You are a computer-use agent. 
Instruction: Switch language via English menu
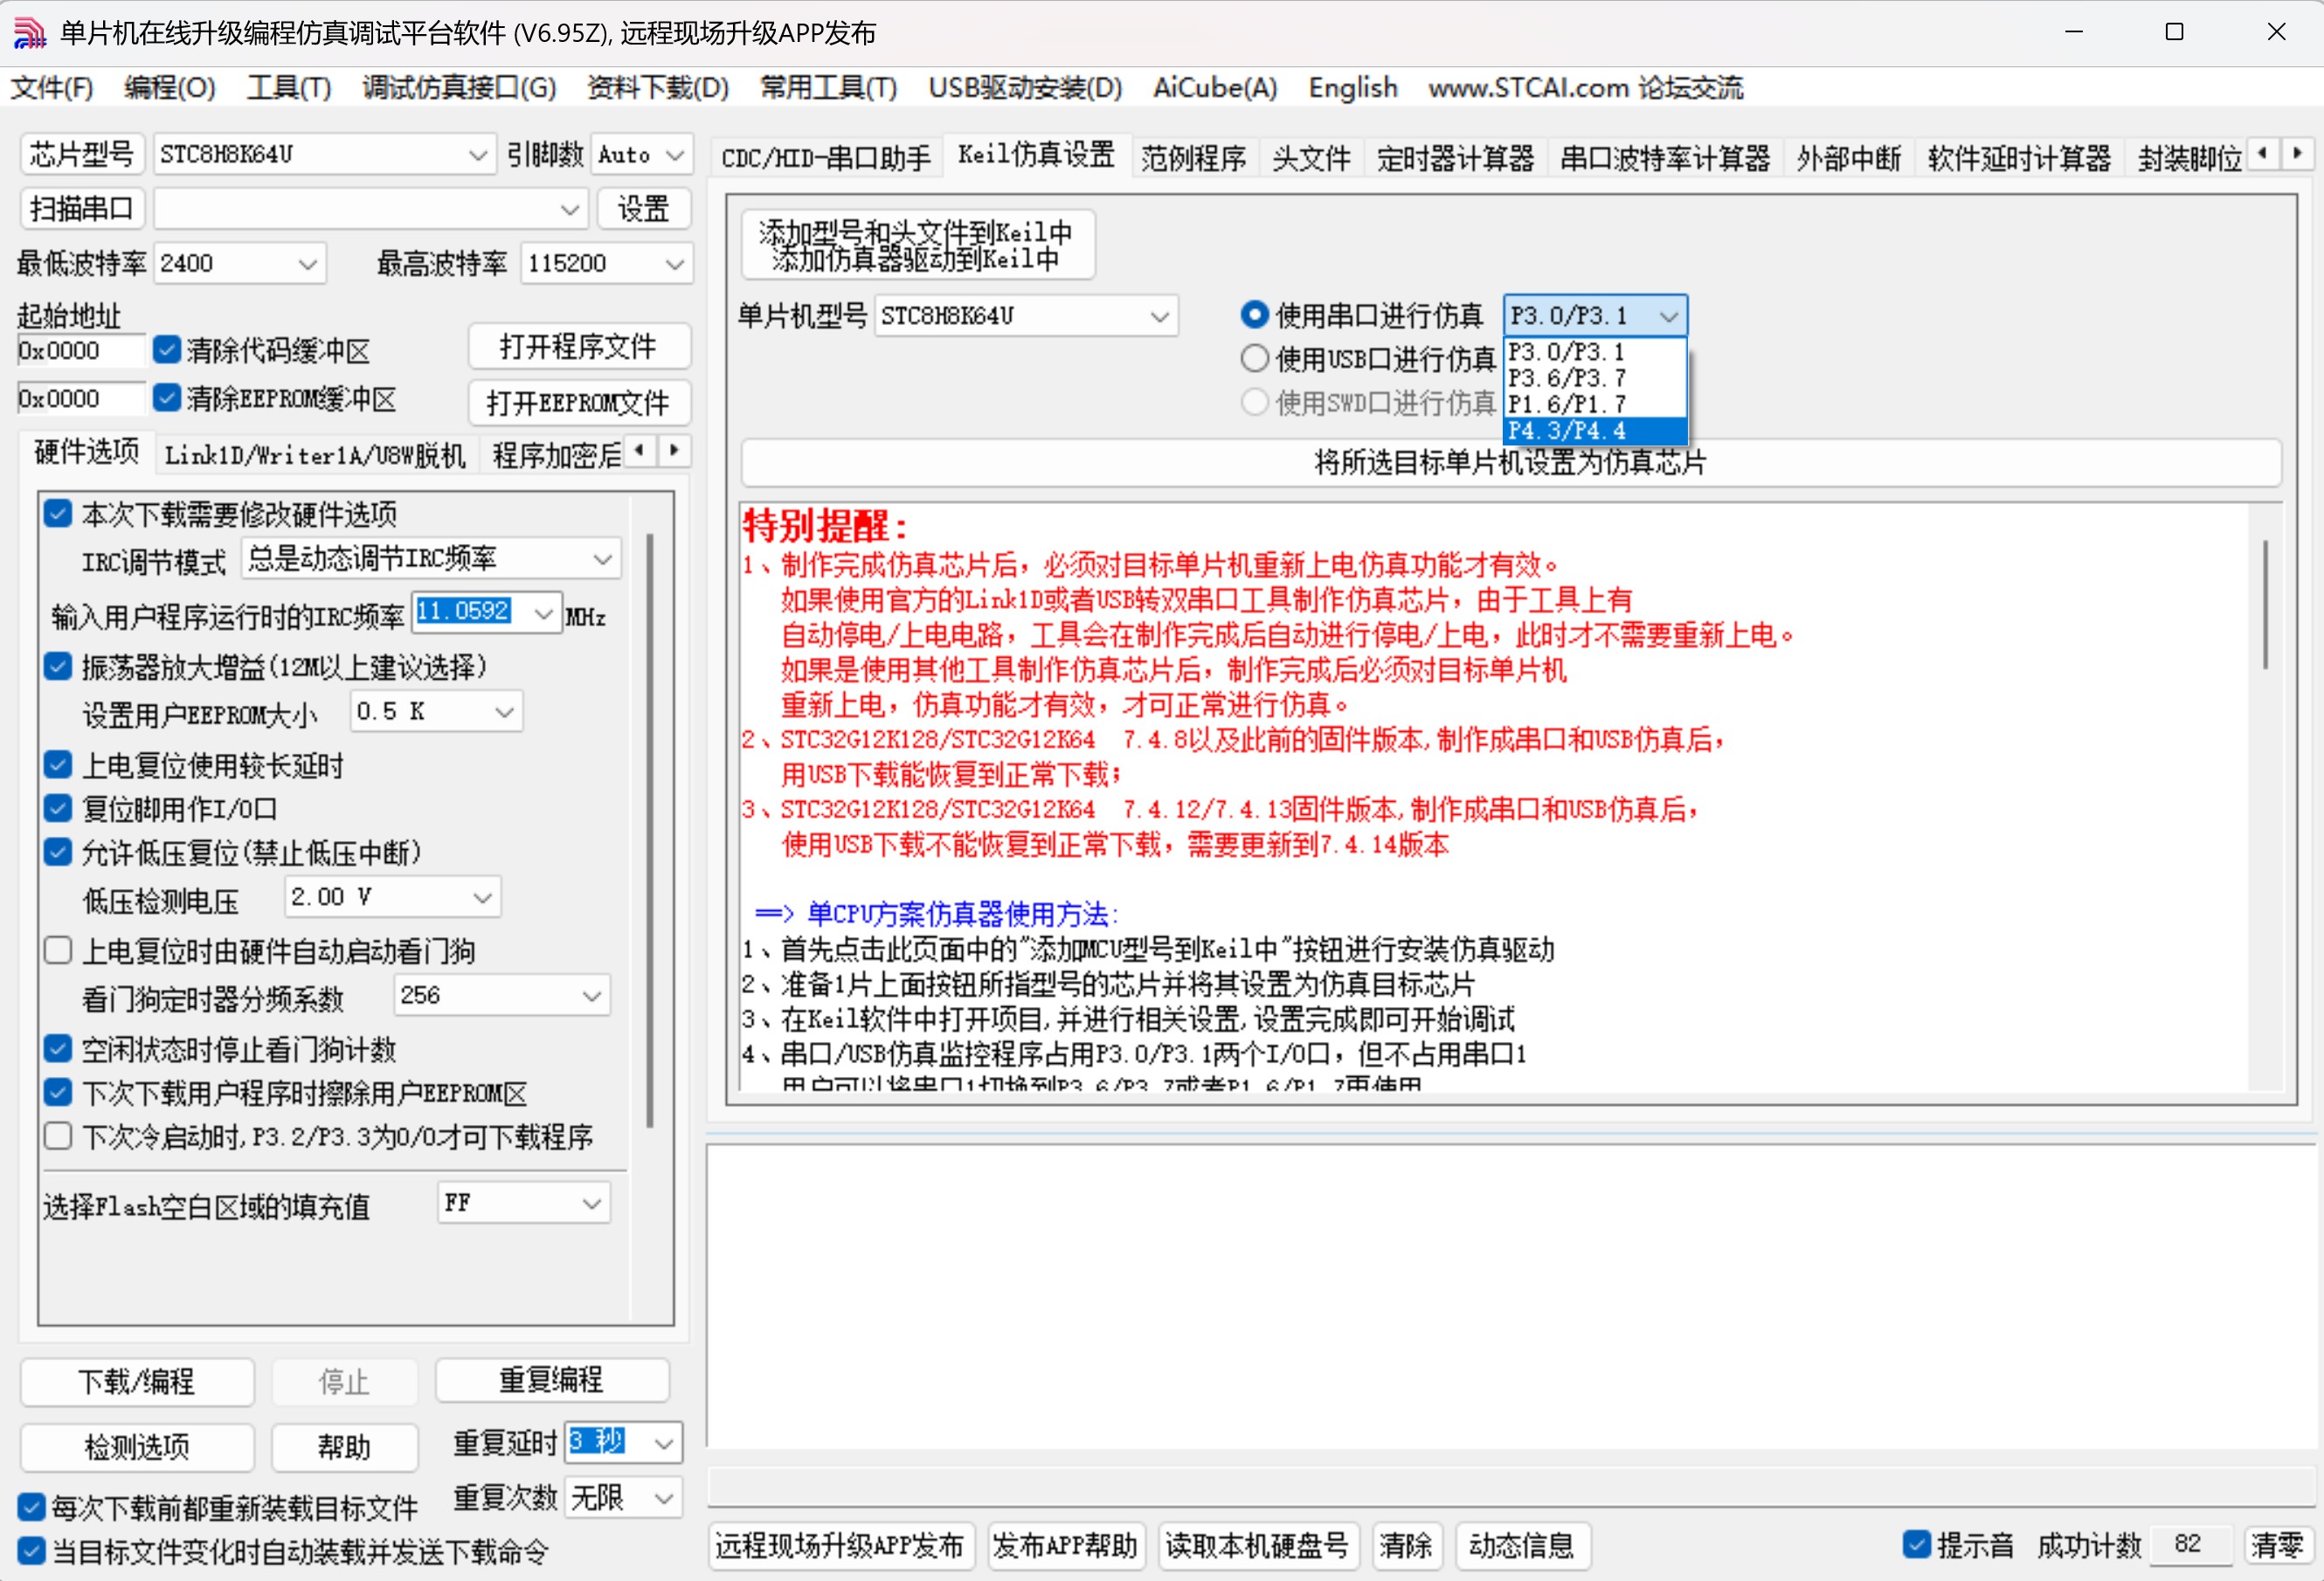(x=1353, y=88)
